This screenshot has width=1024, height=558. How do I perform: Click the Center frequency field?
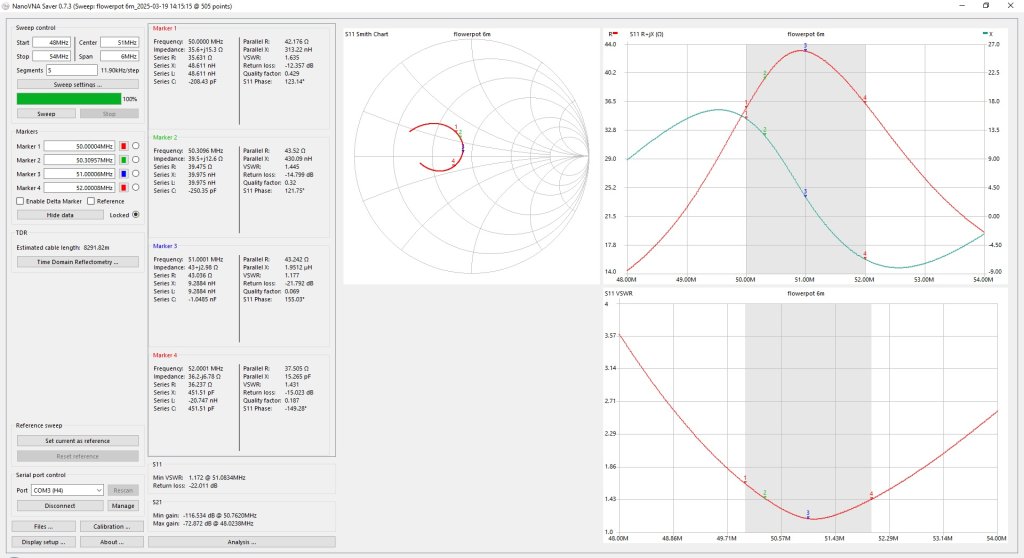120,42
